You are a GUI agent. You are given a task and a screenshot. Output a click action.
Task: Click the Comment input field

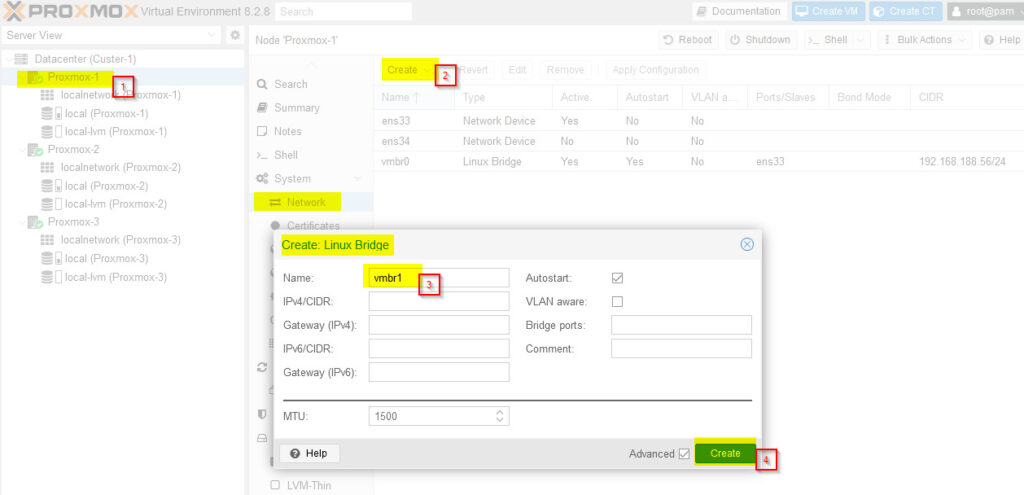coord(681,348)
